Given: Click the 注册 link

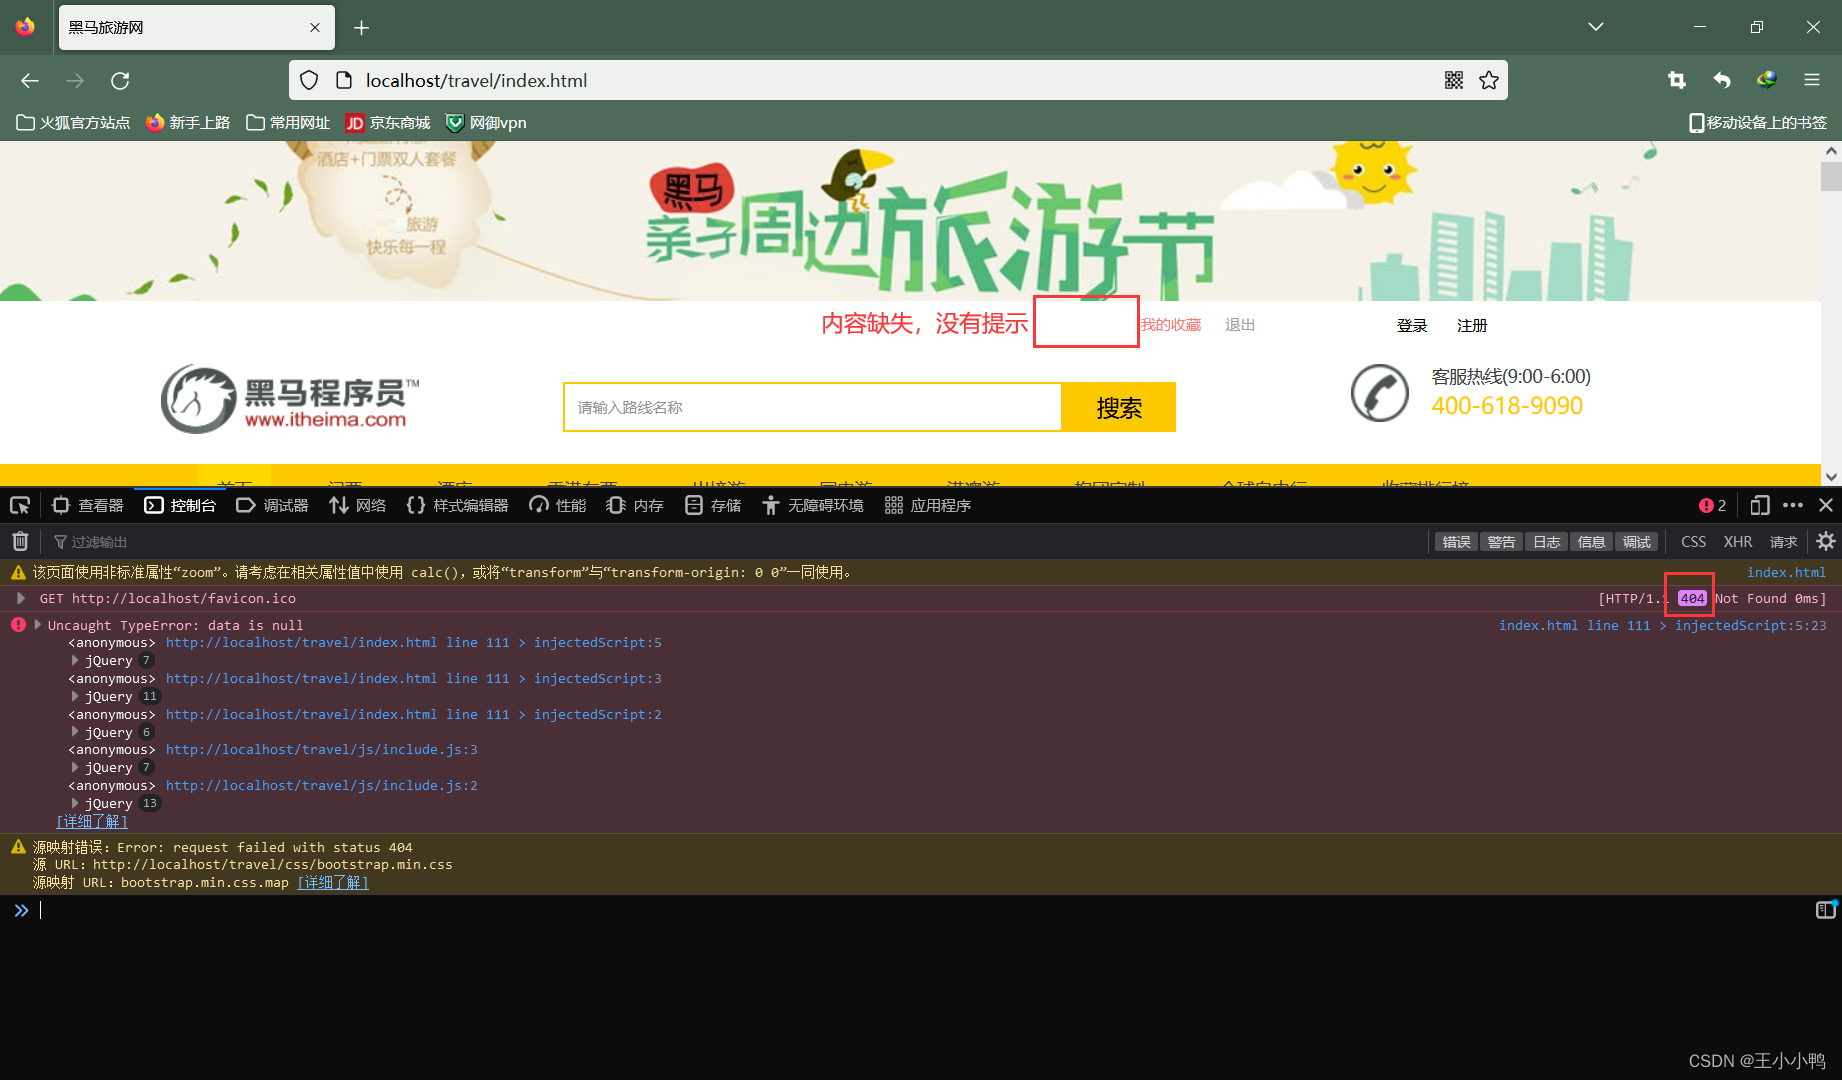Looking at the screenshot, I should 1472,326.
